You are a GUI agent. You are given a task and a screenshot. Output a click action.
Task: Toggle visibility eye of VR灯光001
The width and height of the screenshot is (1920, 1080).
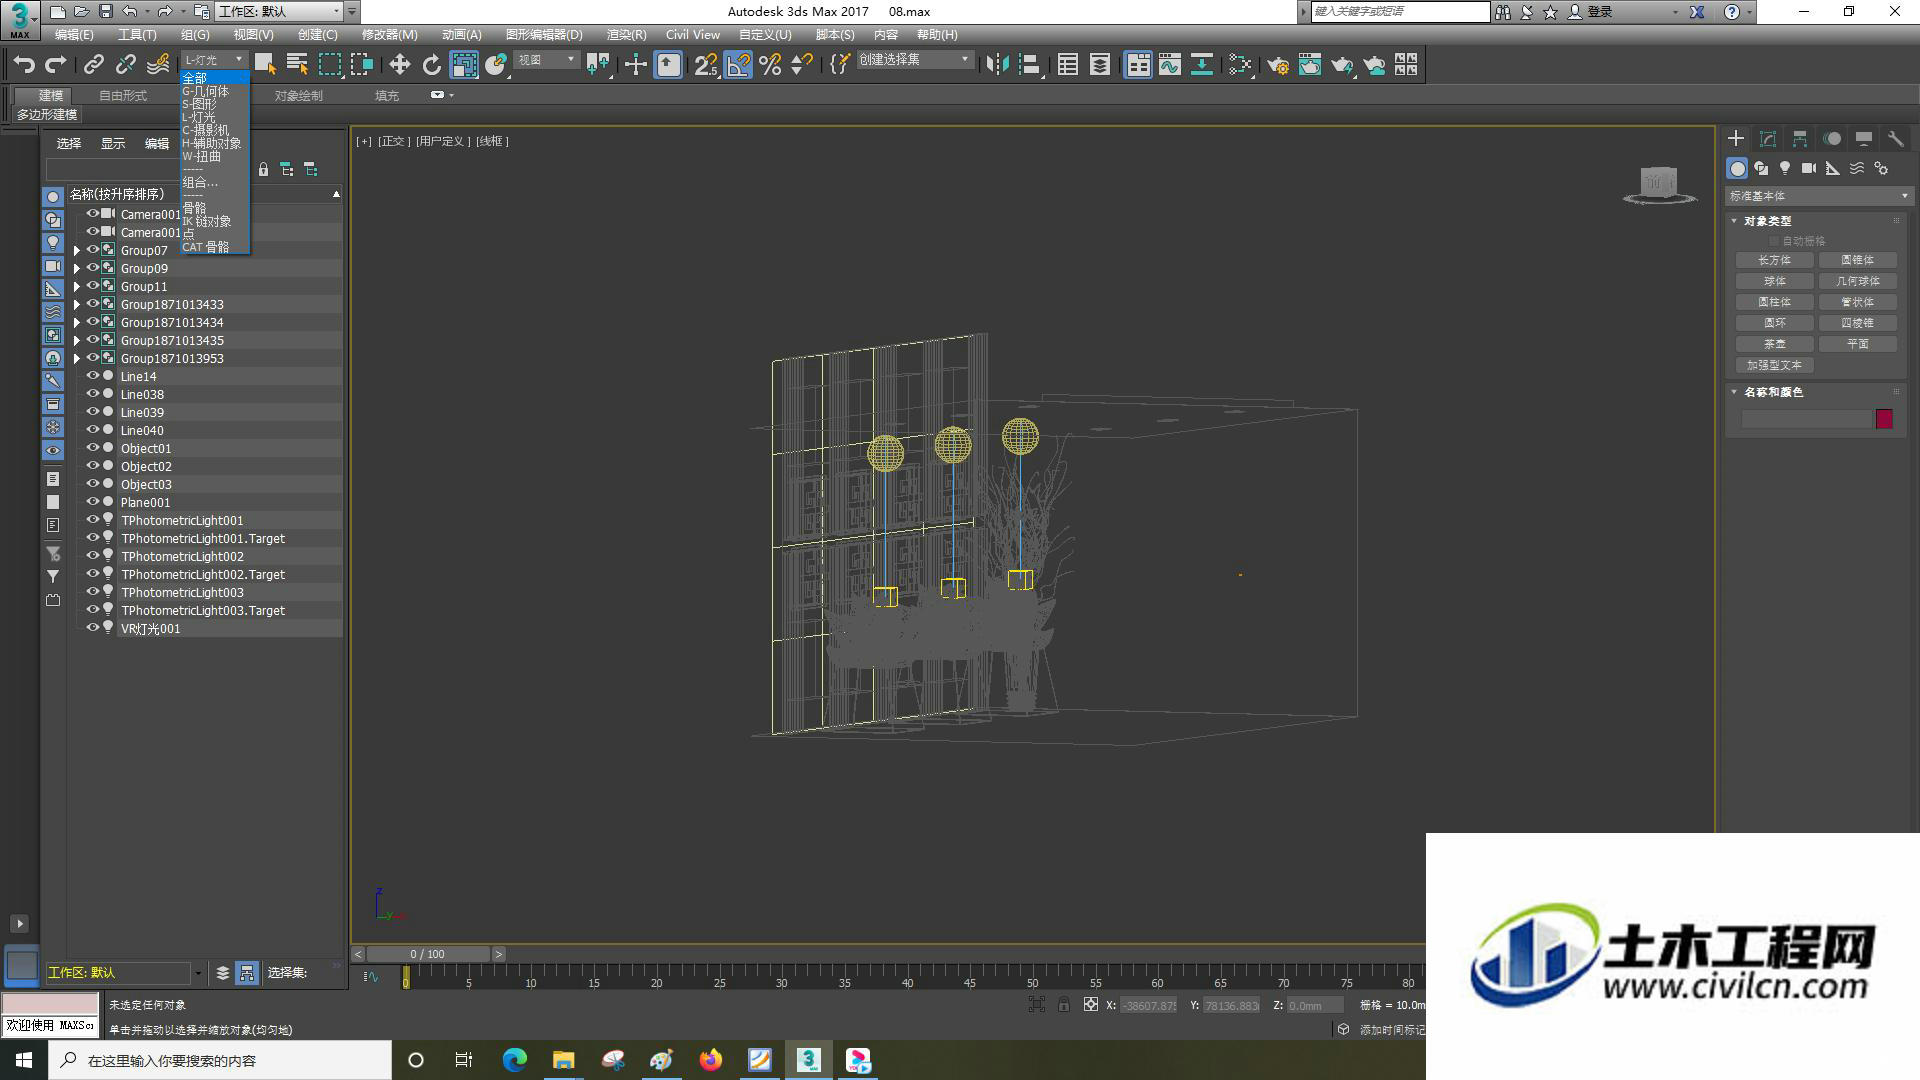point(93,628)
